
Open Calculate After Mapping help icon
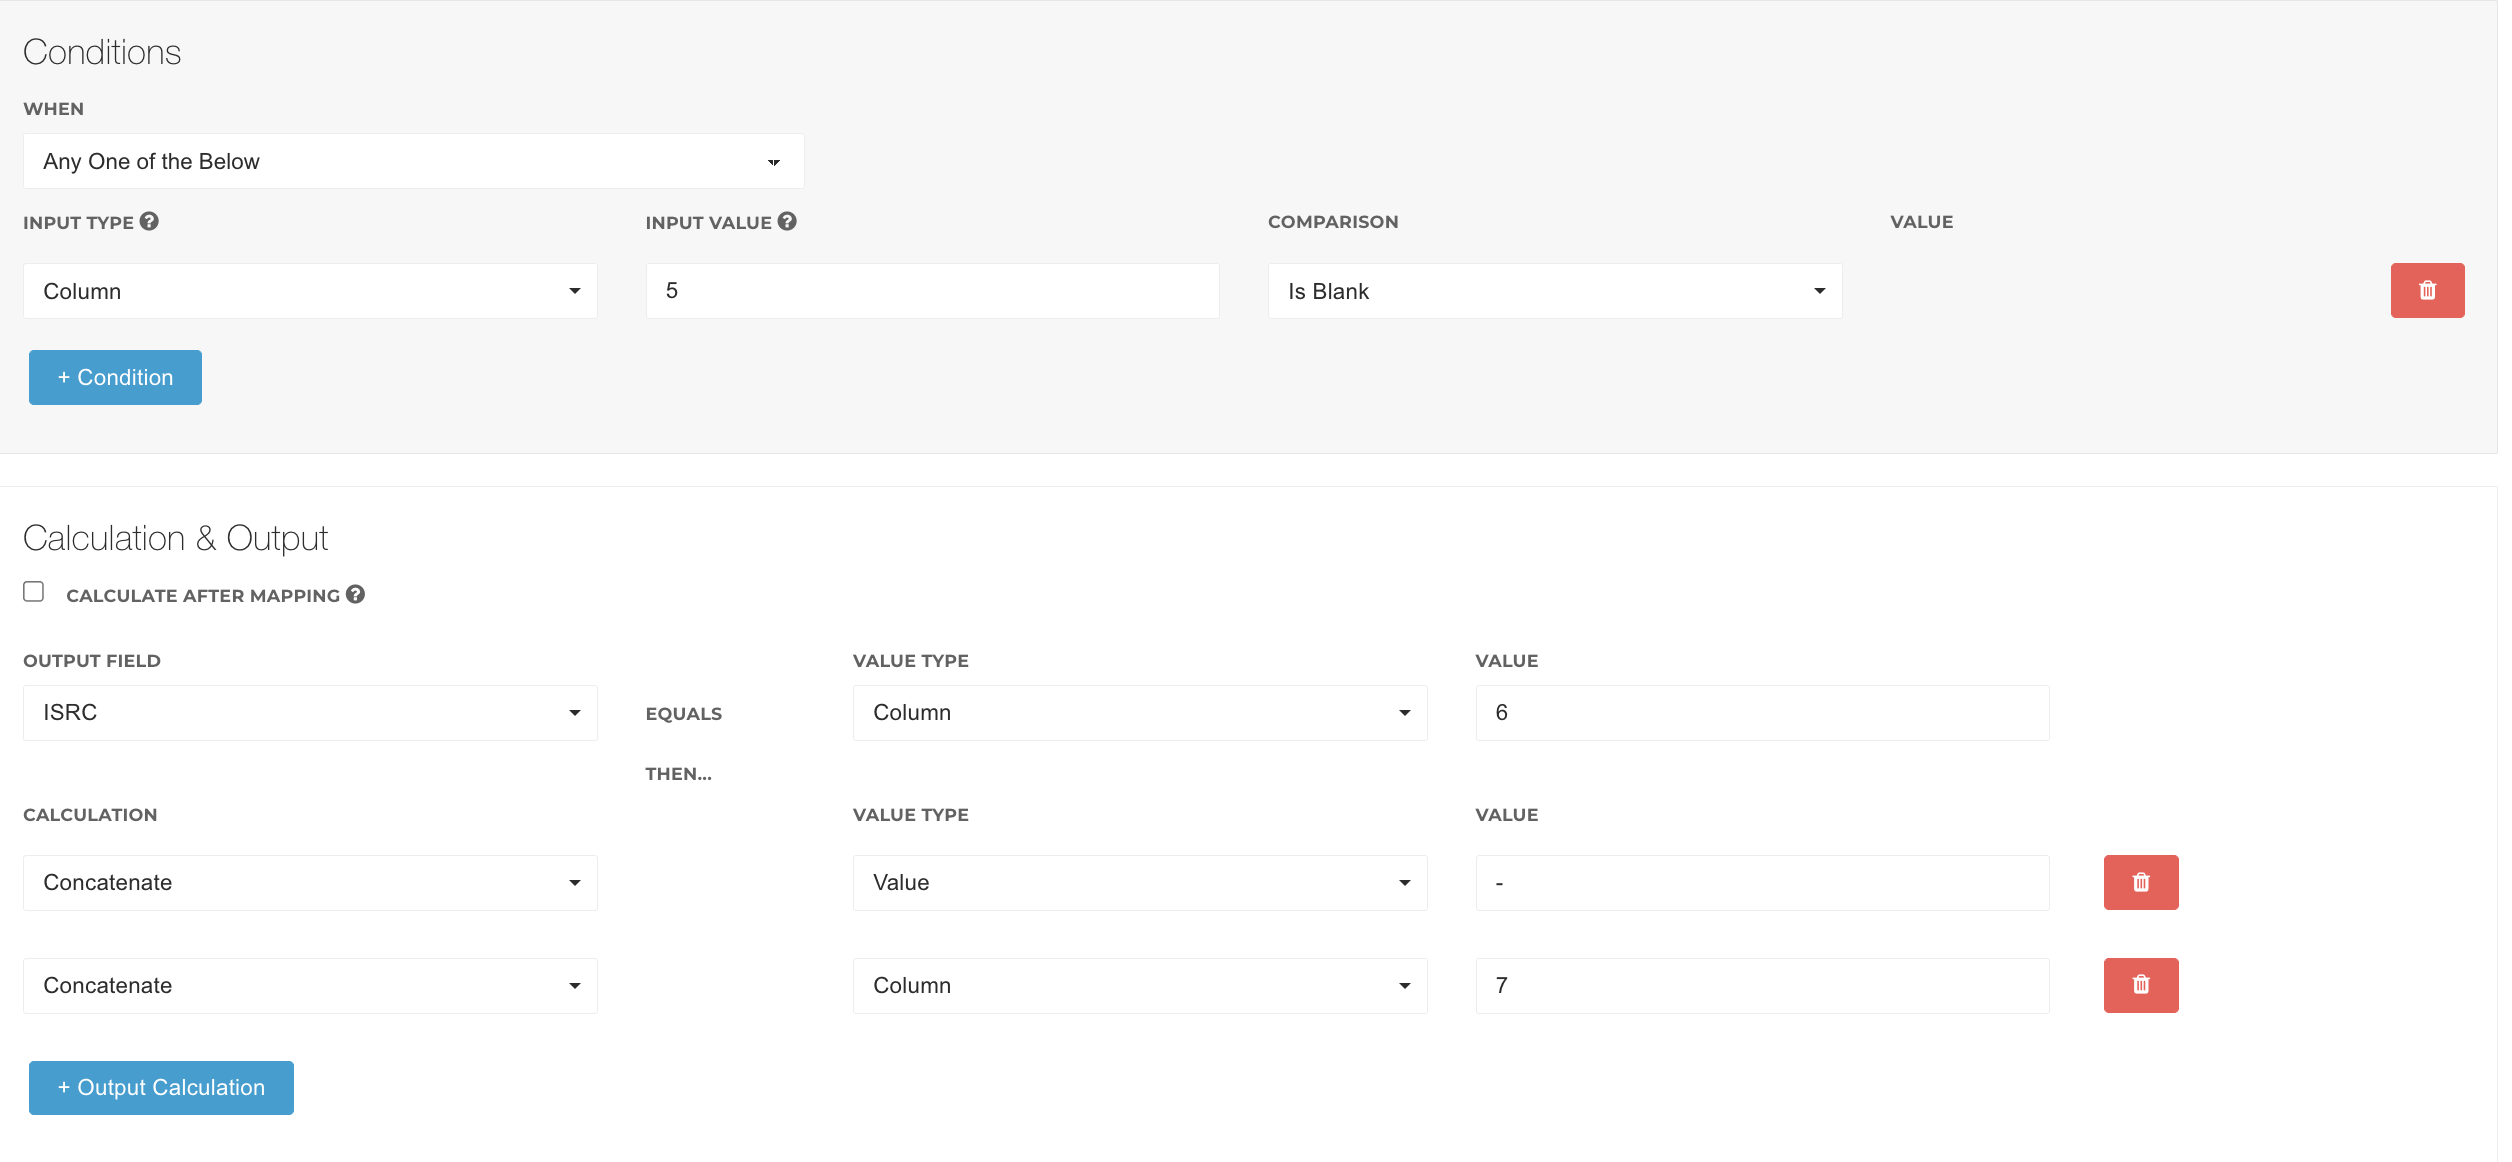click(355, 594)
